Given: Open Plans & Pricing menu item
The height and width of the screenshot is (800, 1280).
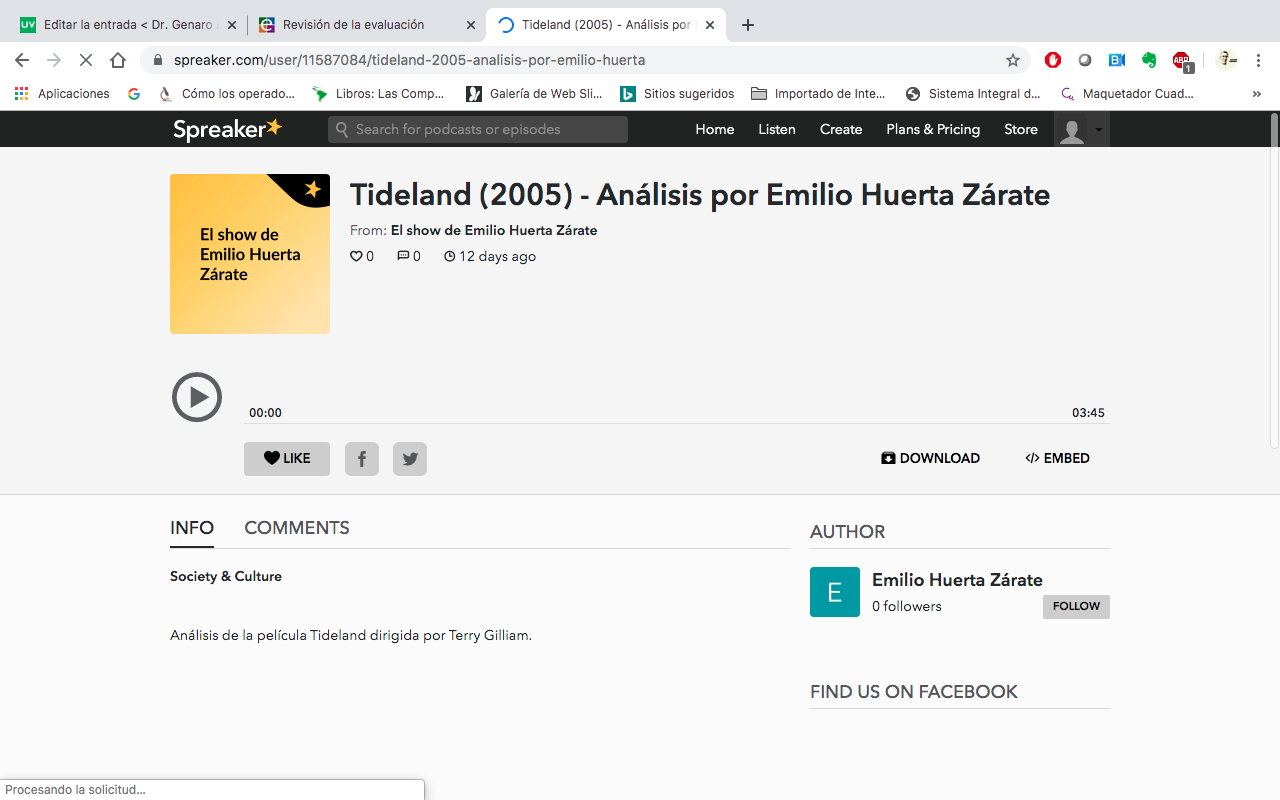Looking at the screenshot, I should click(x=933, y=129).
